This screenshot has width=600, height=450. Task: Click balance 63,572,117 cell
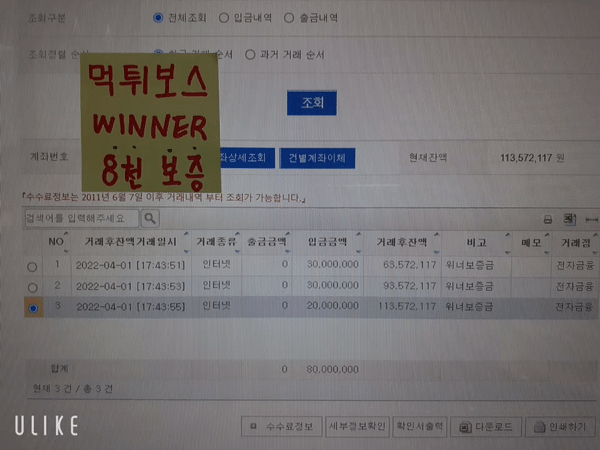(409, 265)
